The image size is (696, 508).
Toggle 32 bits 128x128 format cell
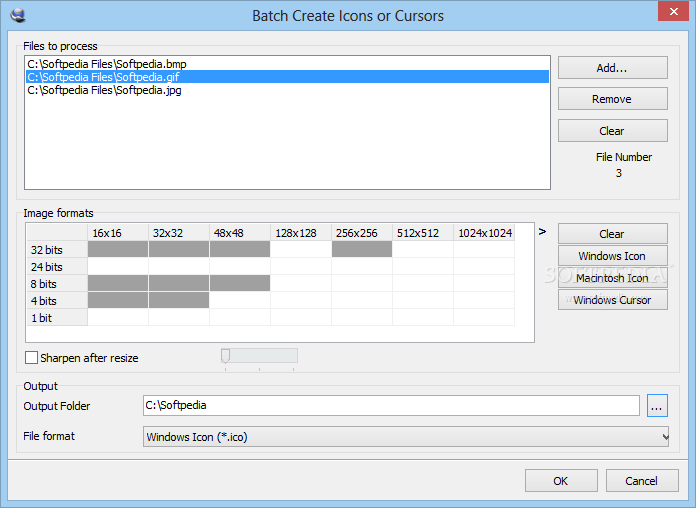point(301,249)
